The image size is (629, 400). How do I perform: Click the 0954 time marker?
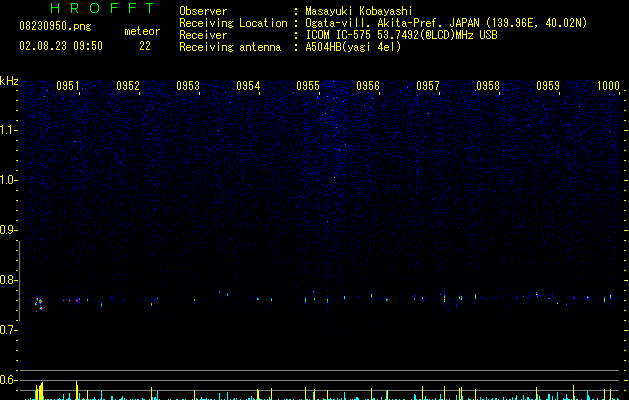coord(248,86)
